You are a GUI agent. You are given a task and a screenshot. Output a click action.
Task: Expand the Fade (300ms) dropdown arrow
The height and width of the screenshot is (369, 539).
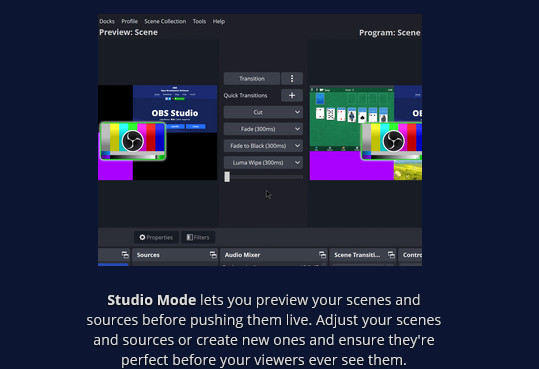pyautogui.click(x=297, y=129)
